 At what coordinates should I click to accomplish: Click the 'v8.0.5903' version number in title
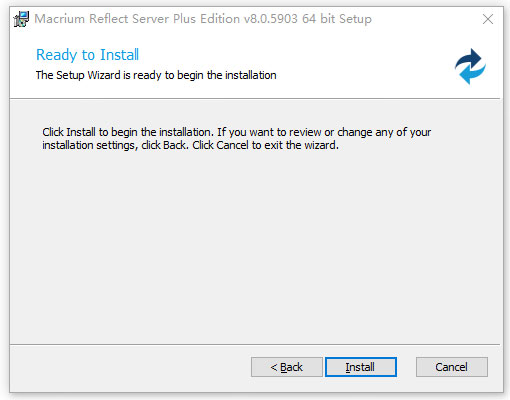coord(271,19)
